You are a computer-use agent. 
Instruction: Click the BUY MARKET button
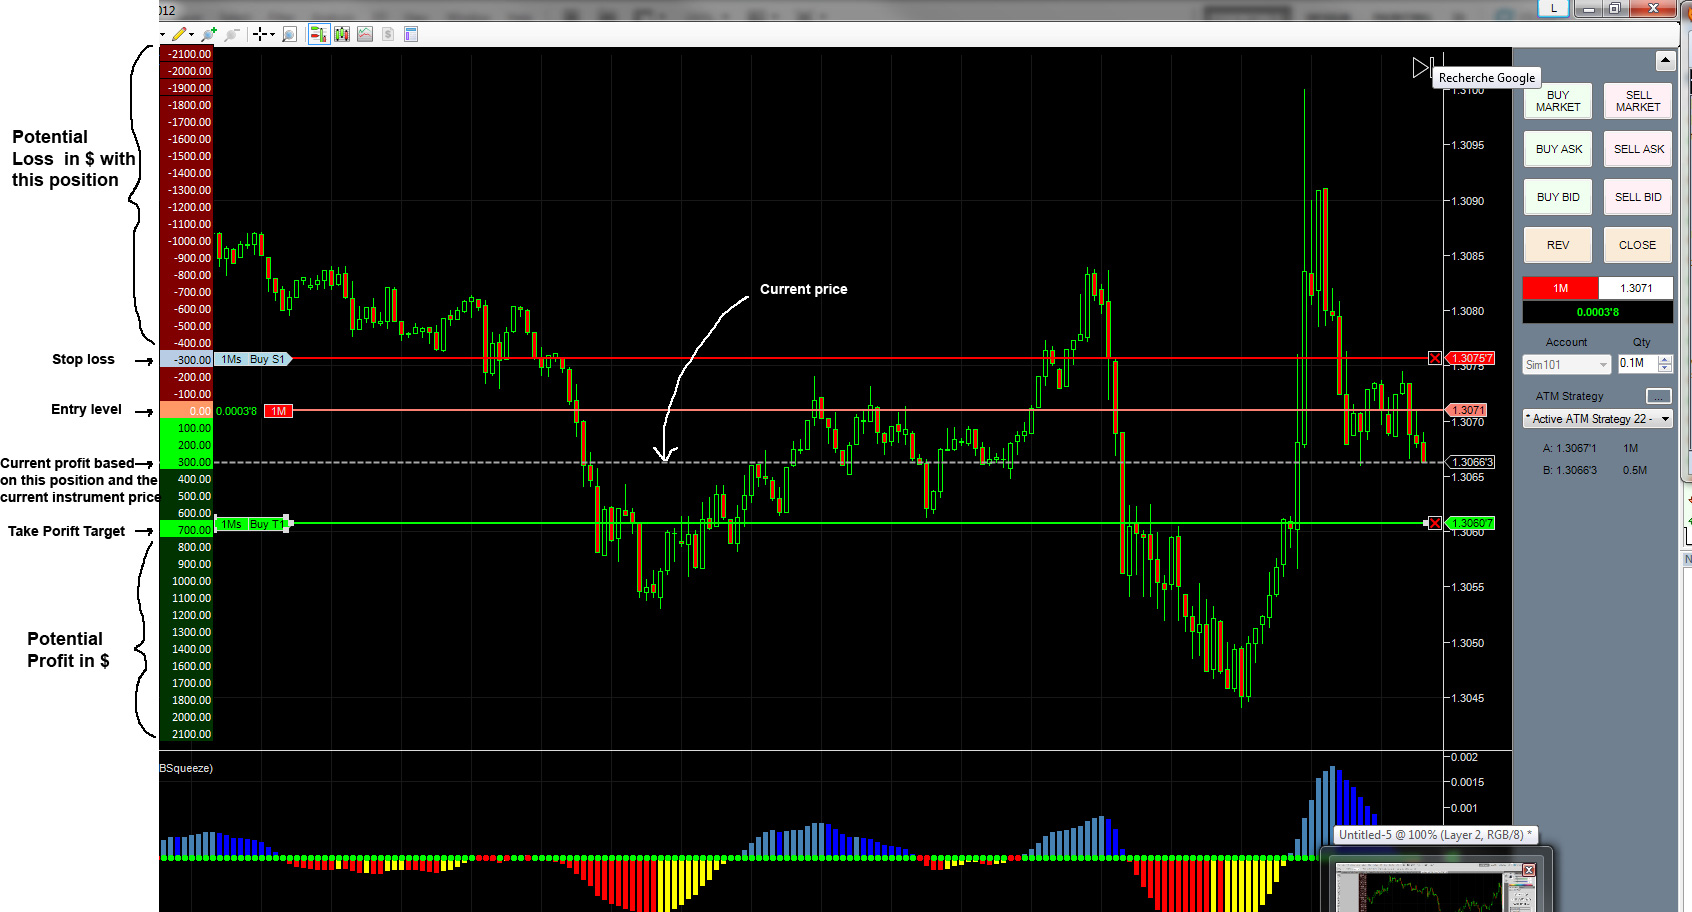(x=1558, y=101)
